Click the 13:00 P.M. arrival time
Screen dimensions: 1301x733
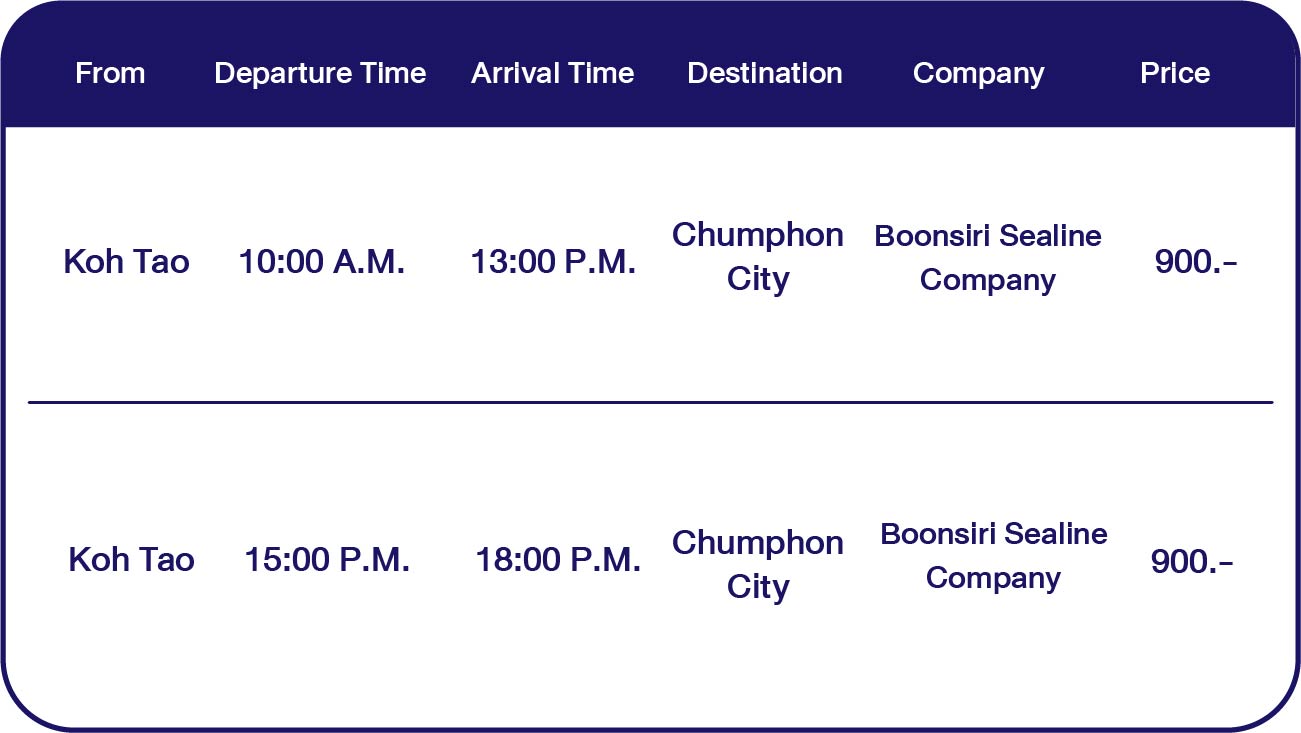pyautogui.click(x=553, y=262)
